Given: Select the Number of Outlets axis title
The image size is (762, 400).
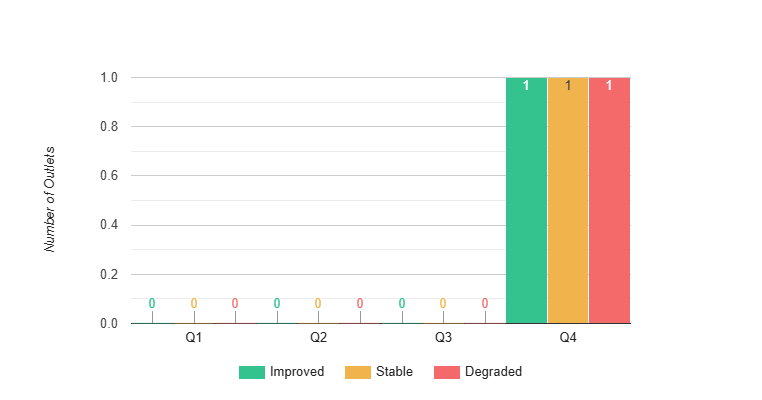Looking at the screenshot, I should click(x=50, y=198).
